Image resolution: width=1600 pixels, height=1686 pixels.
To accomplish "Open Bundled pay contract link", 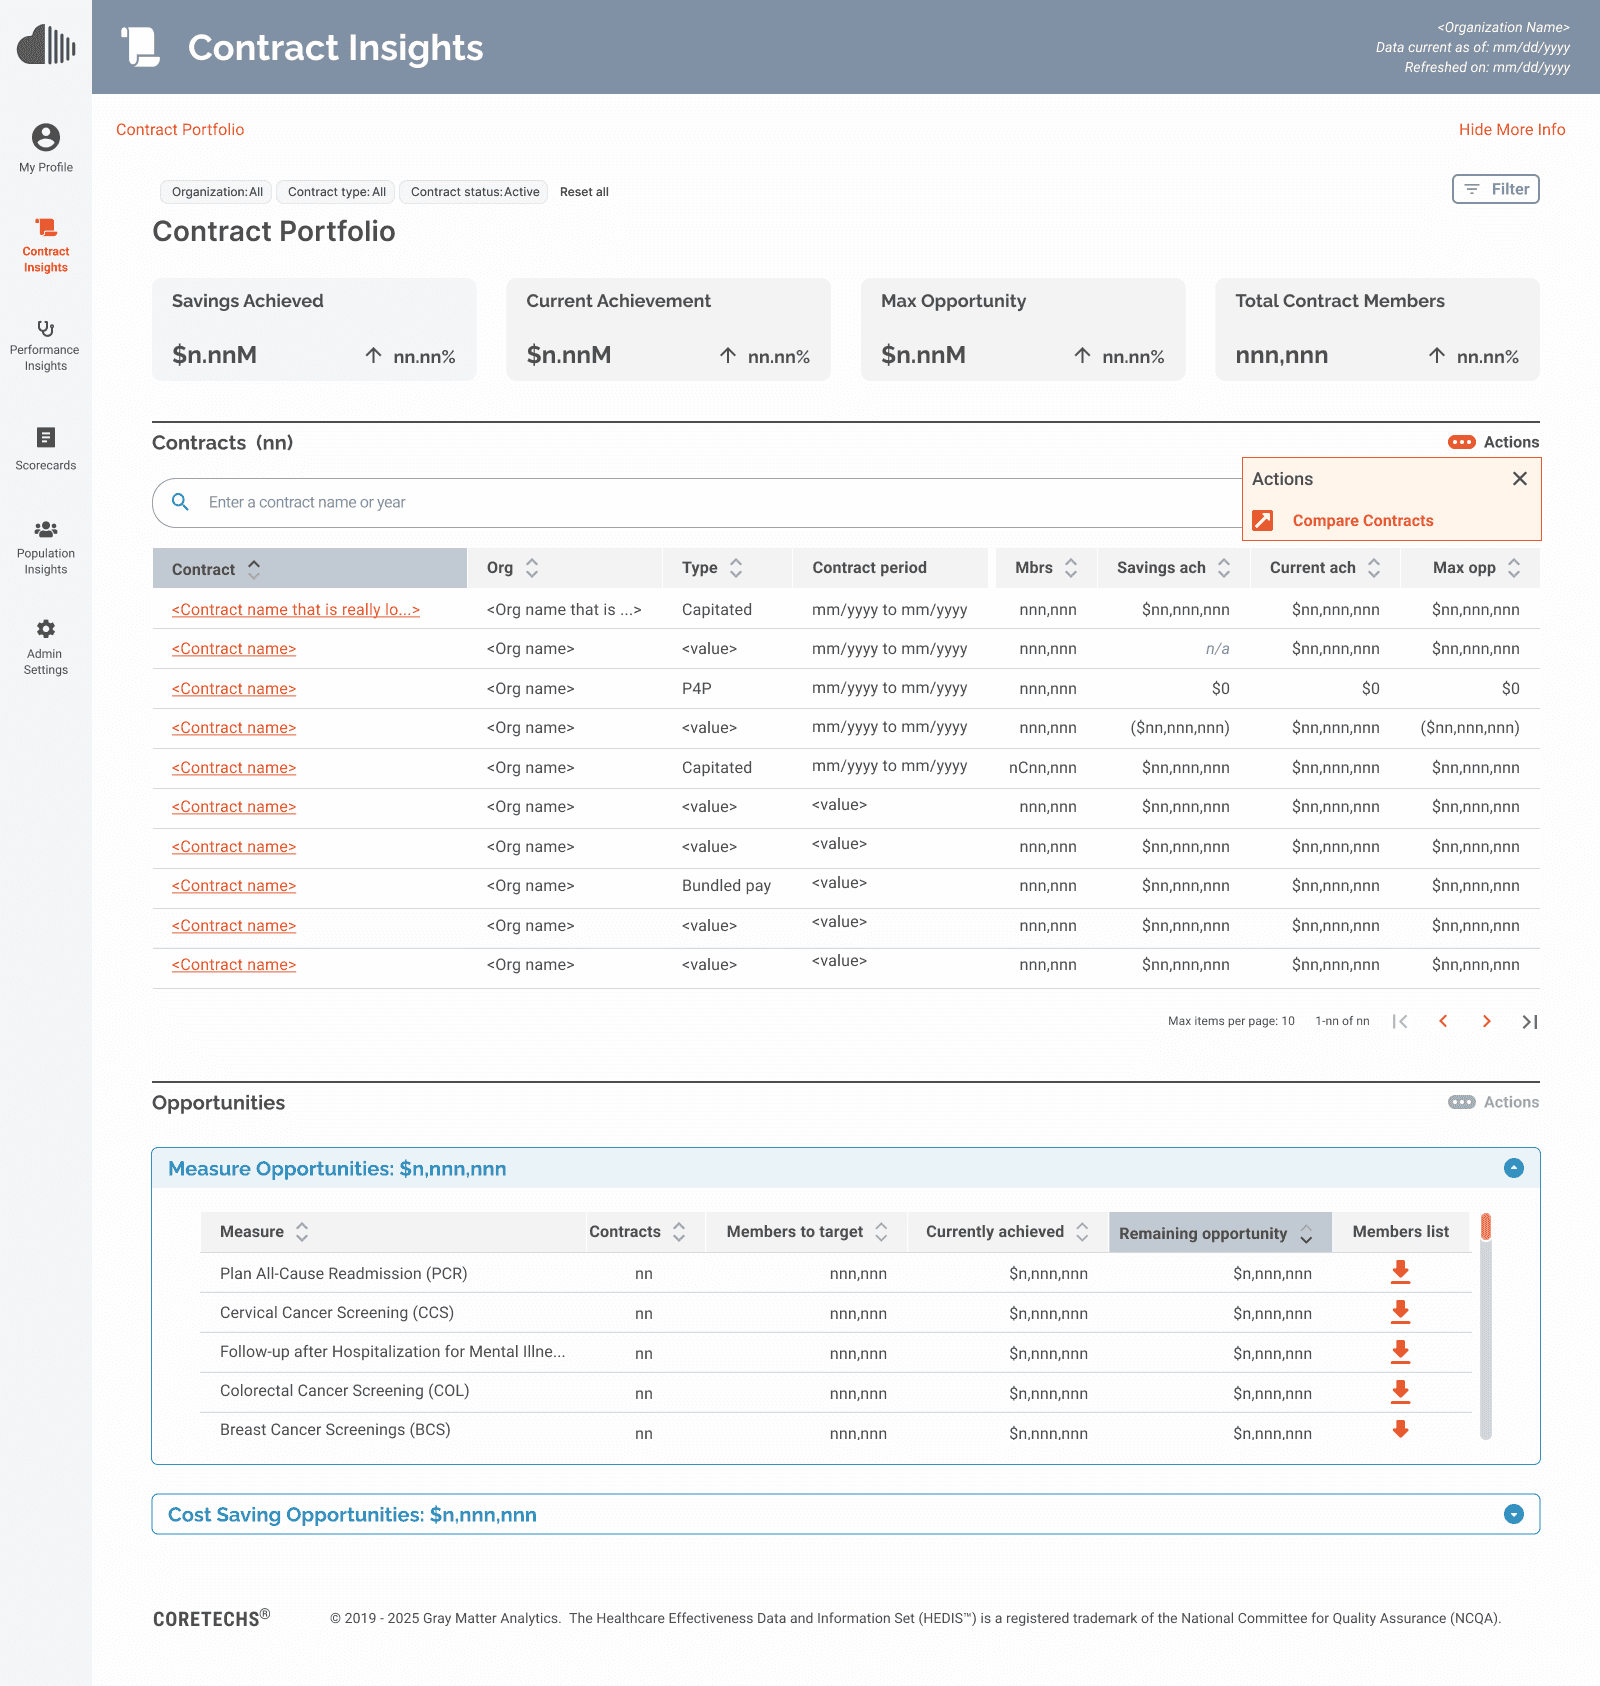I will click(x=234, y=886).
